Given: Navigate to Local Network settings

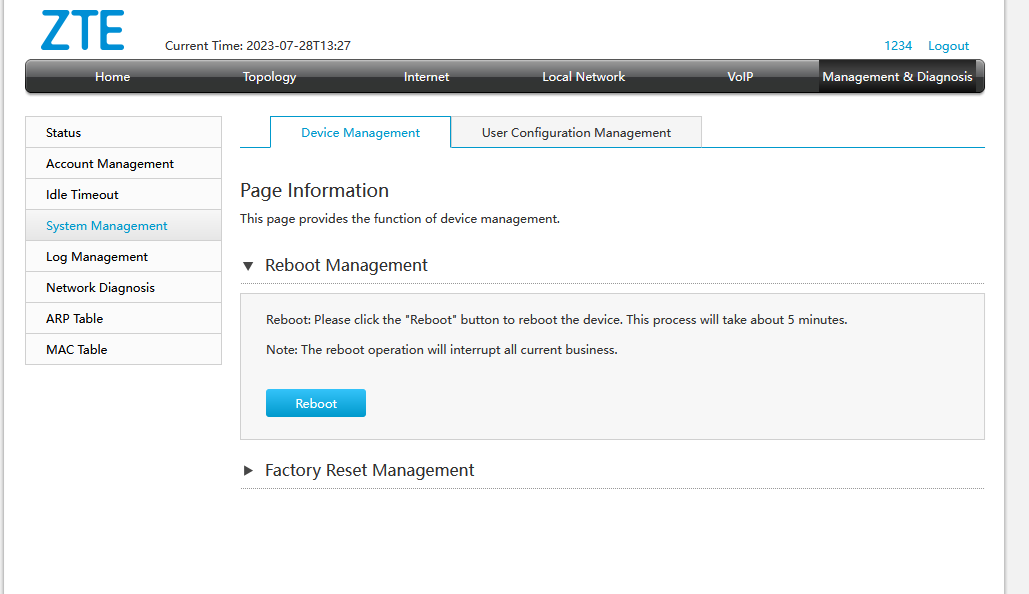Looking at the screenshot, I should point(583,77).
